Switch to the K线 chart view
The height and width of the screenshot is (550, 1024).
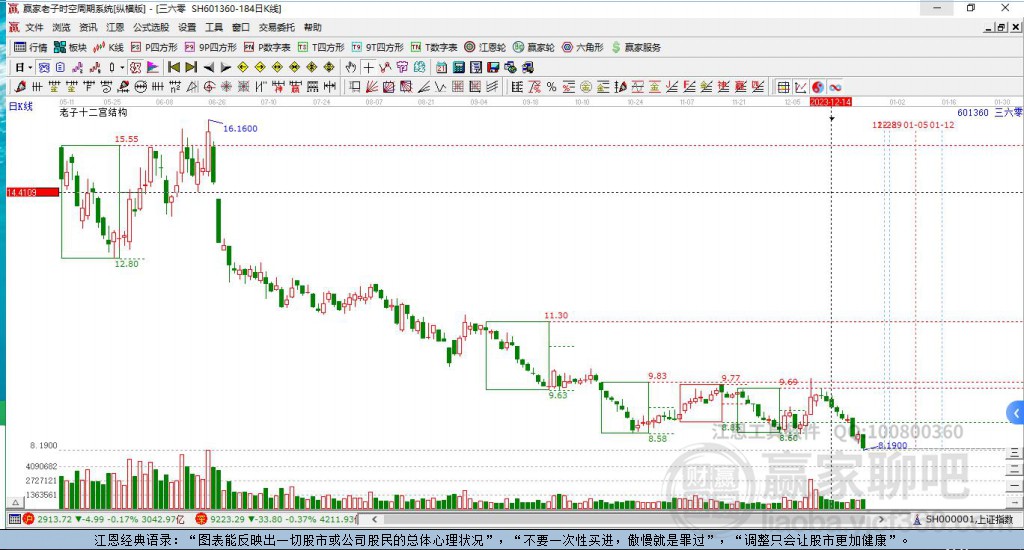coord(108,47)
